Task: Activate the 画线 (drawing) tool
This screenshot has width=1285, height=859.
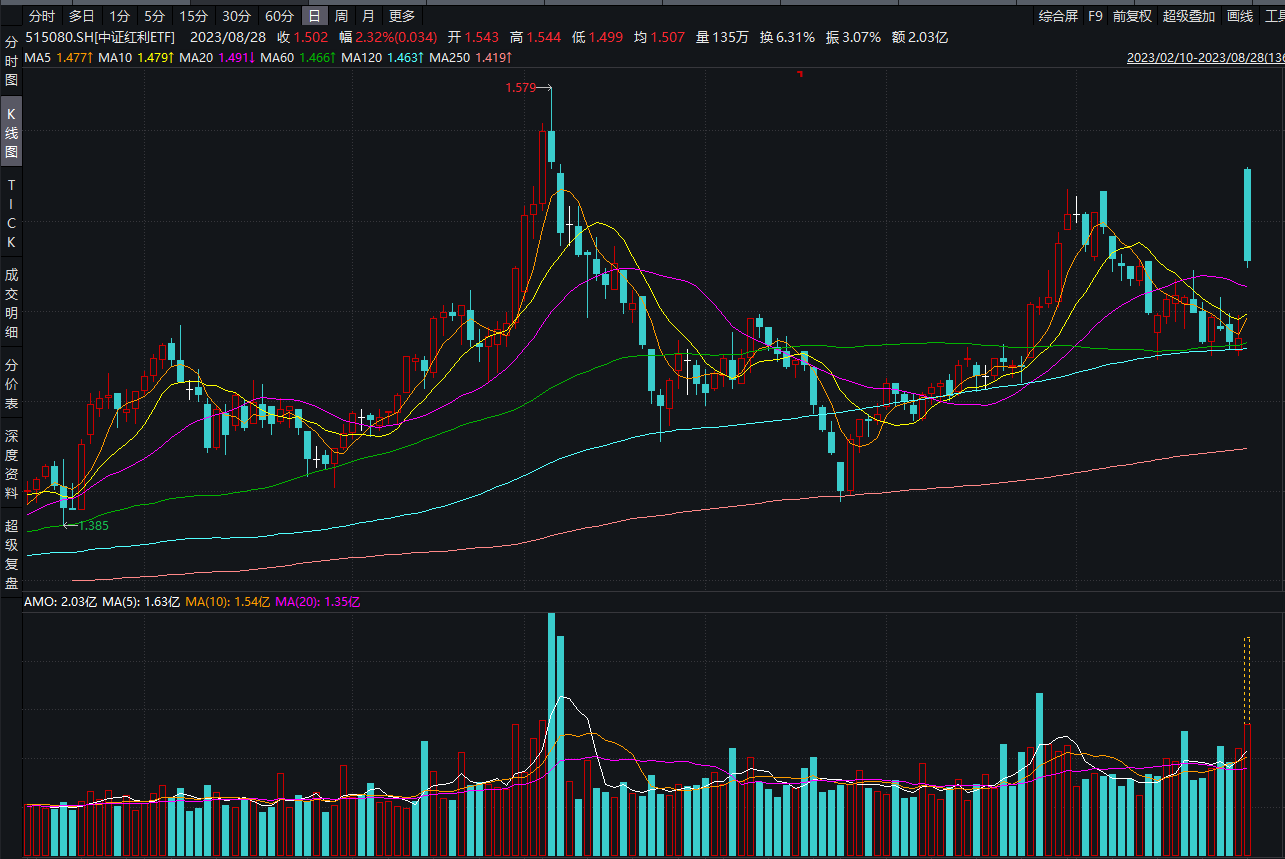Action: coord(1240,16)
